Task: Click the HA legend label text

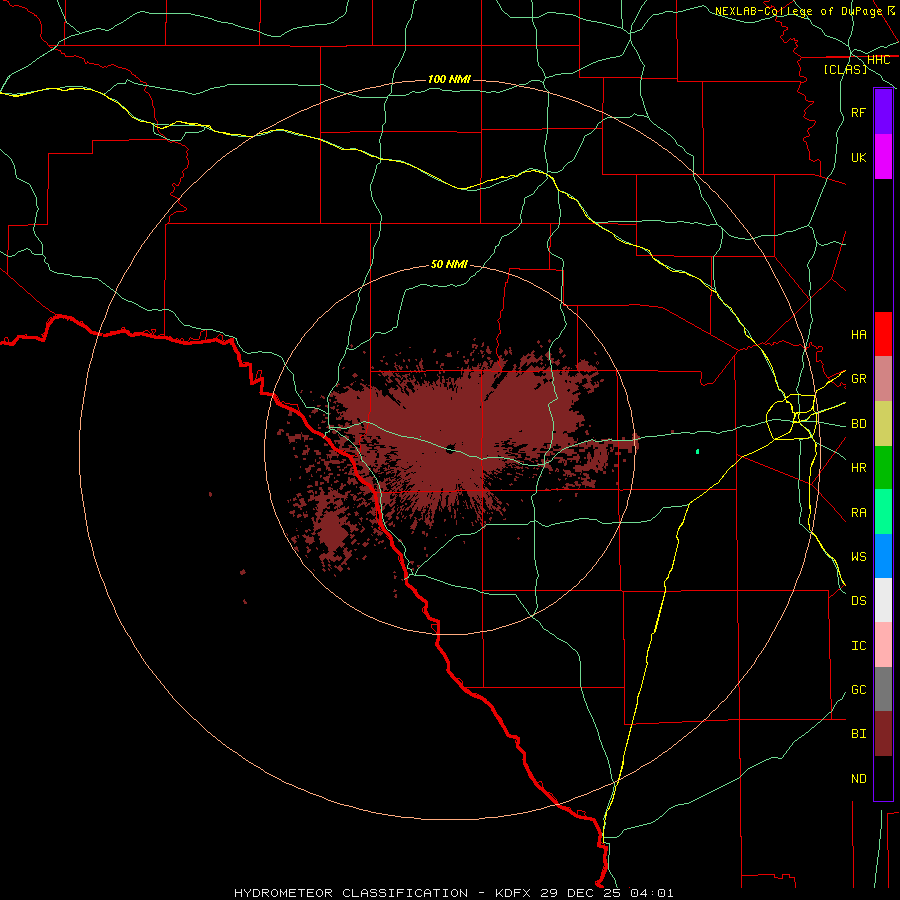Action: [858, 334]
